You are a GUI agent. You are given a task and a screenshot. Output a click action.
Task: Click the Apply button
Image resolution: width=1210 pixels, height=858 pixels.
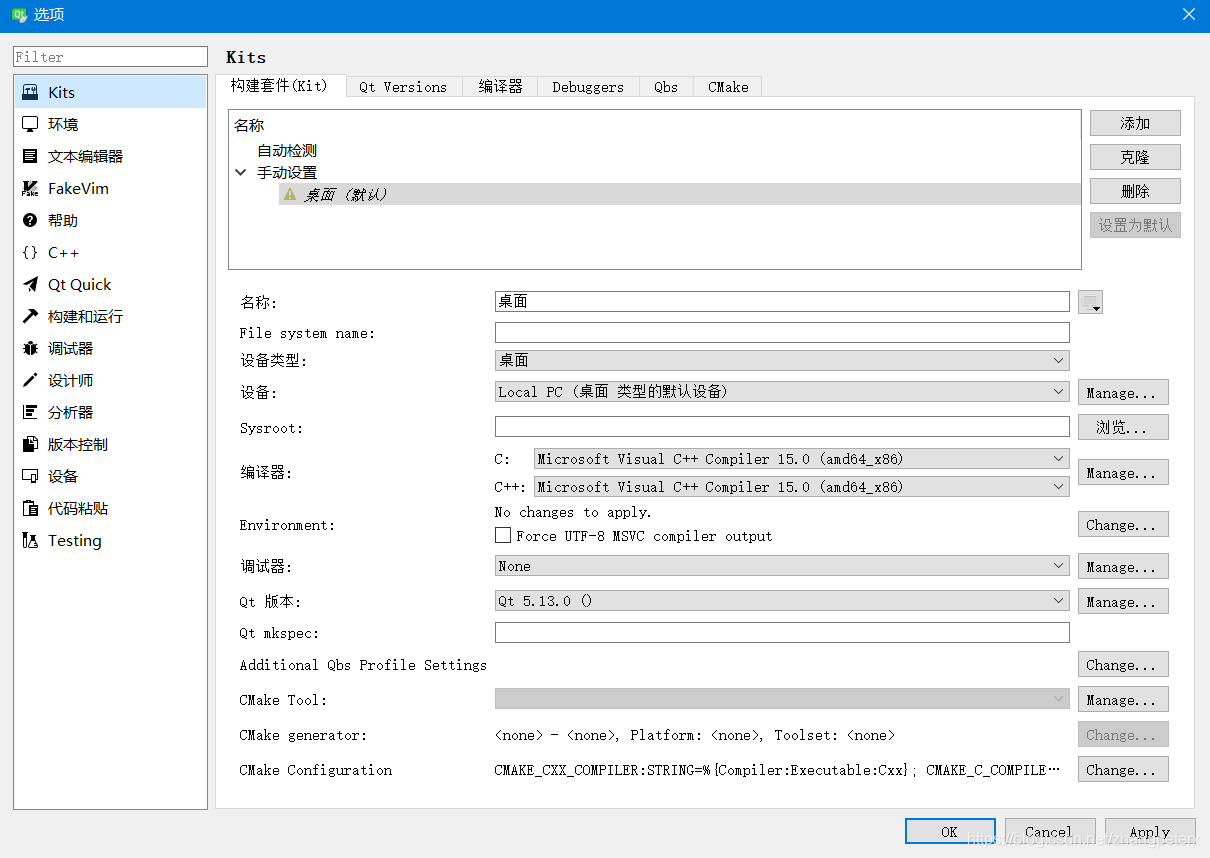point(1149,831)
